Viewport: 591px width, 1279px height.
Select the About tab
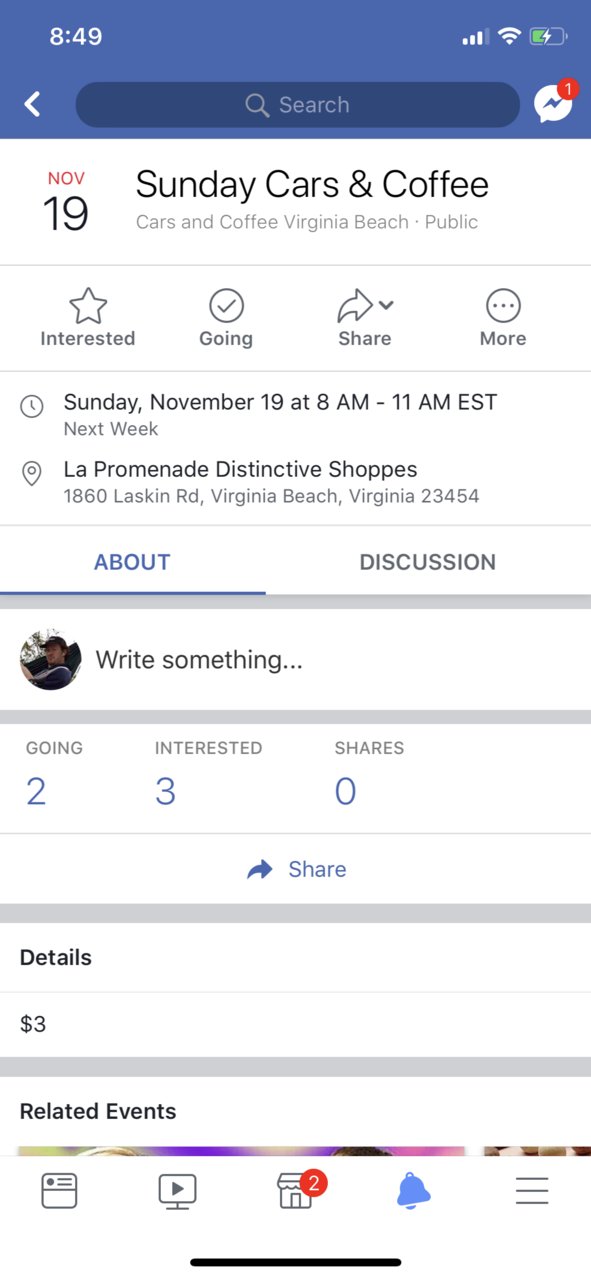tap(132, 562)
